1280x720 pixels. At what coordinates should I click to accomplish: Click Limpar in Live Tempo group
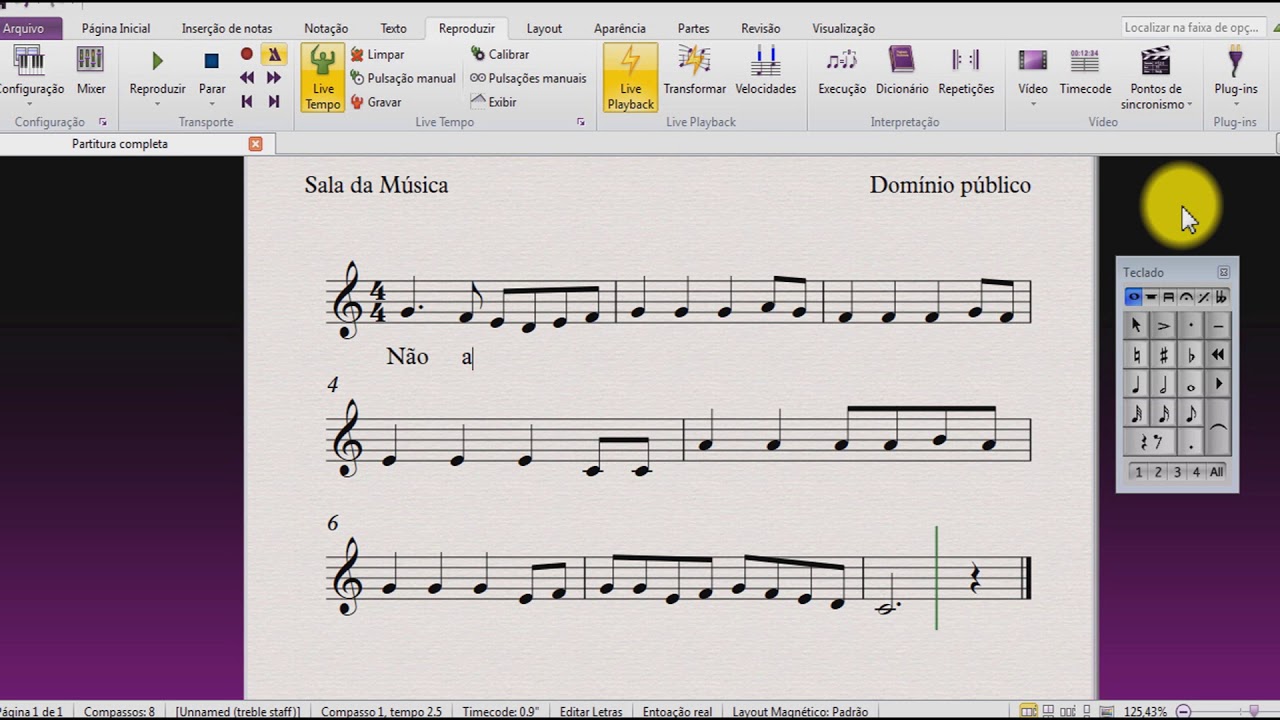point(377,54)
